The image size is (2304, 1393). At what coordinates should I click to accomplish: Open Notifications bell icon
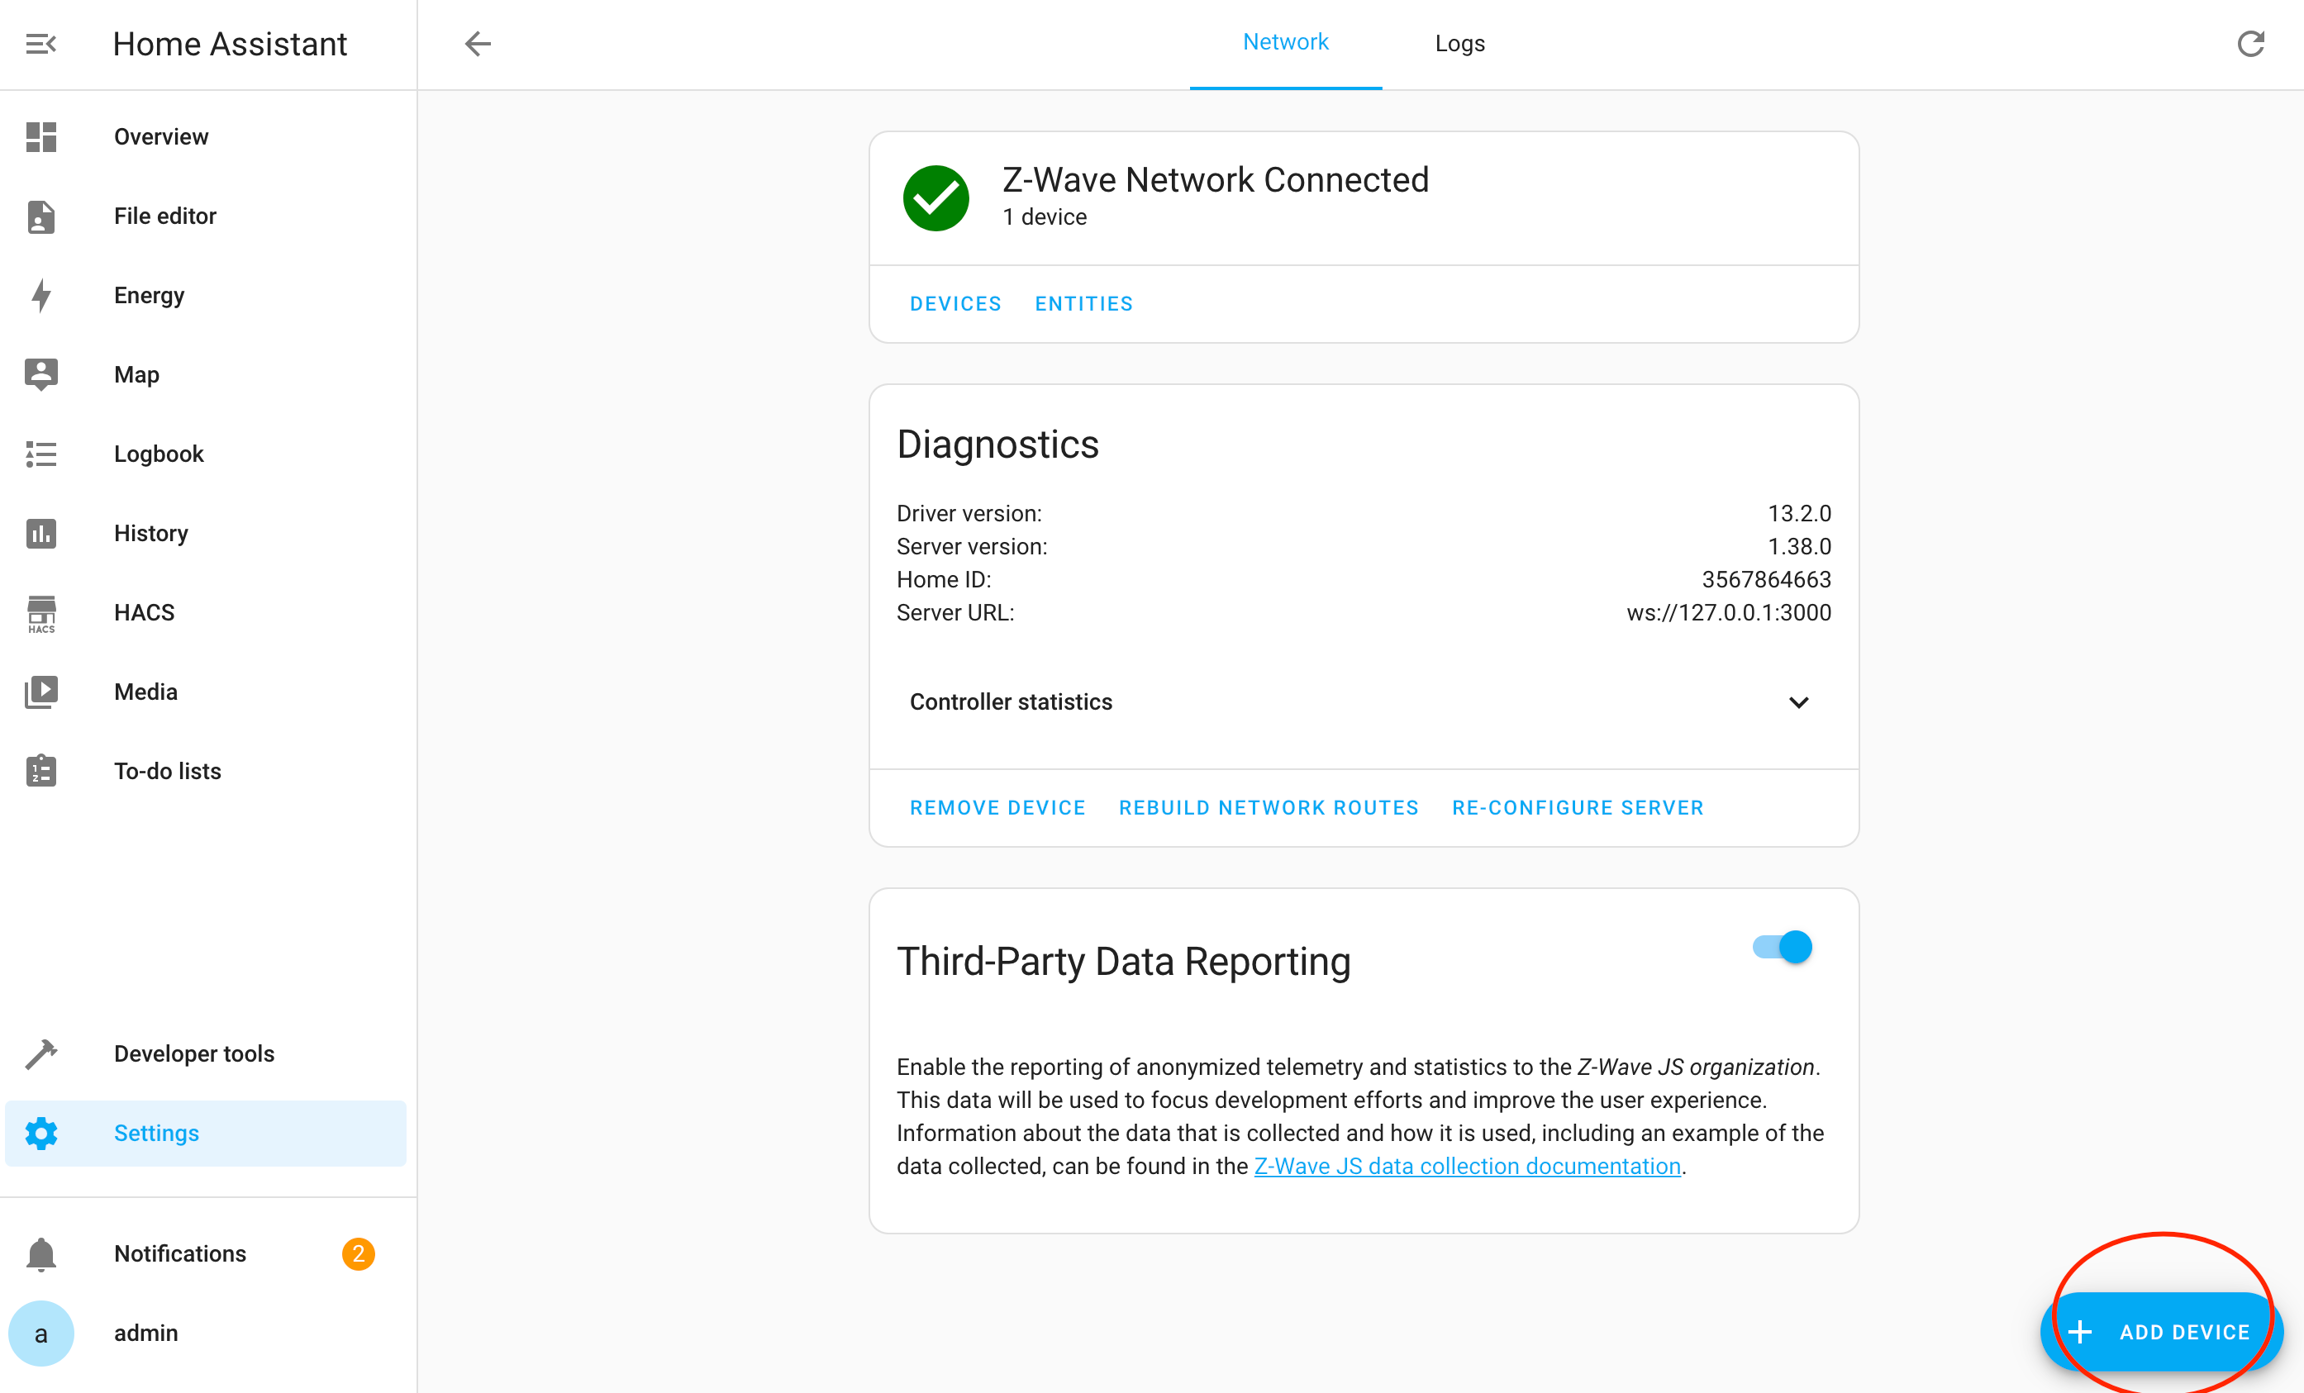(x=41, y=1254)
